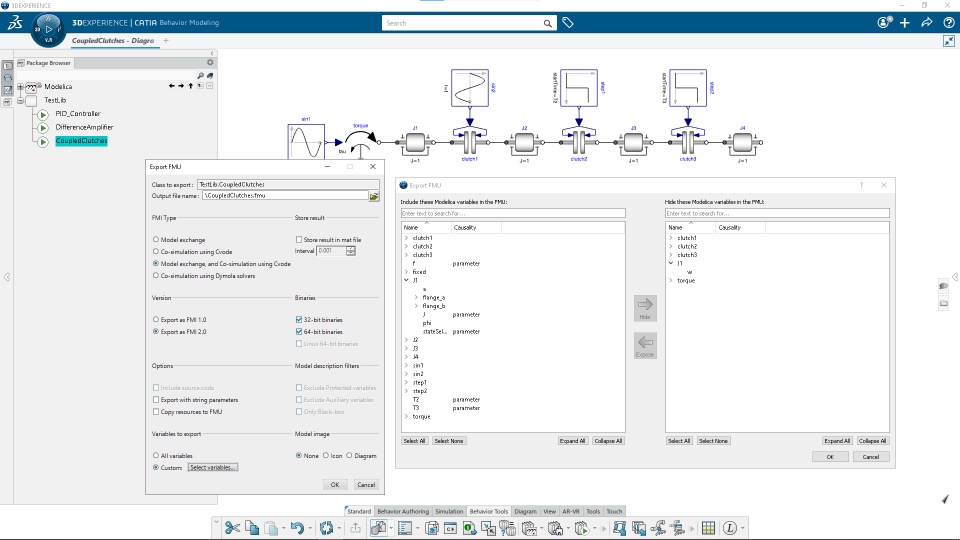Enable Copy resources to FMU
The height and width of the screenshot is (540, 960).
156,412
